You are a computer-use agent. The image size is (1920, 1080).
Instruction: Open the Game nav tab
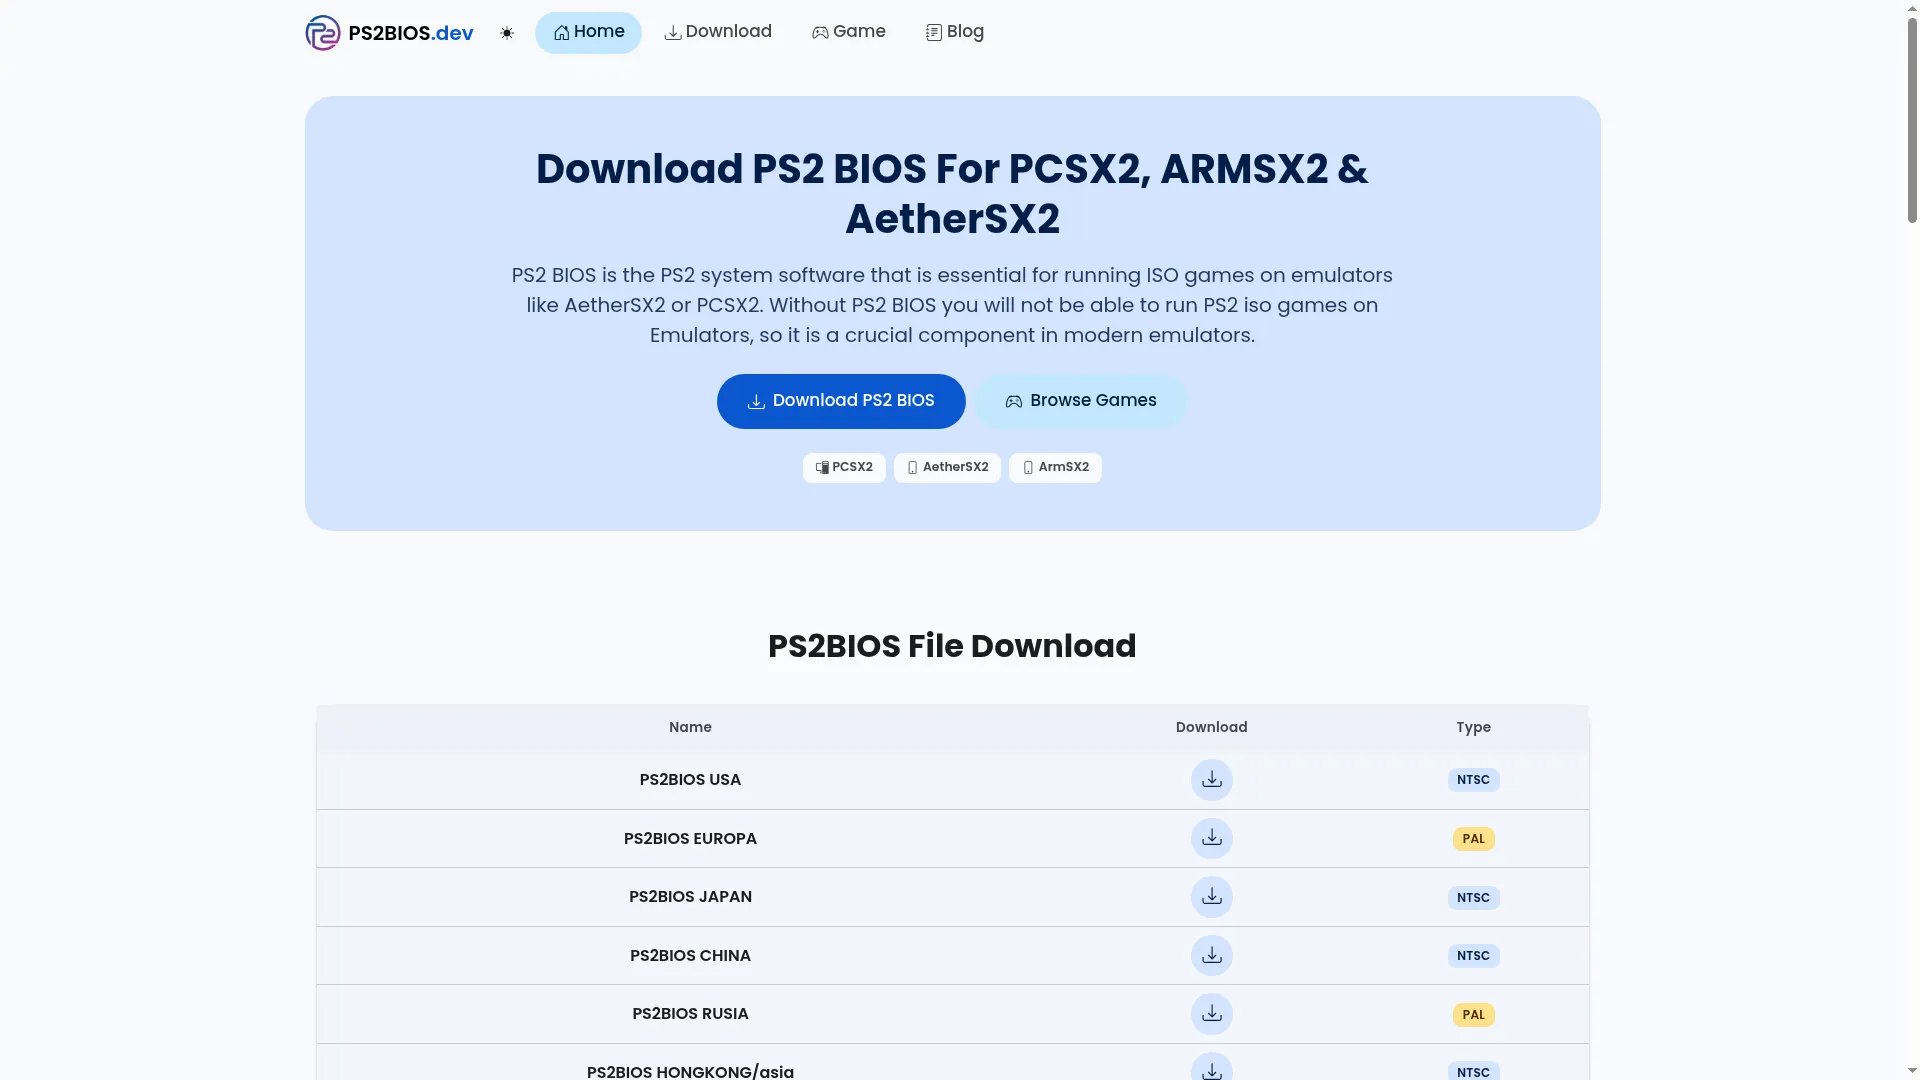click(848, 32)
